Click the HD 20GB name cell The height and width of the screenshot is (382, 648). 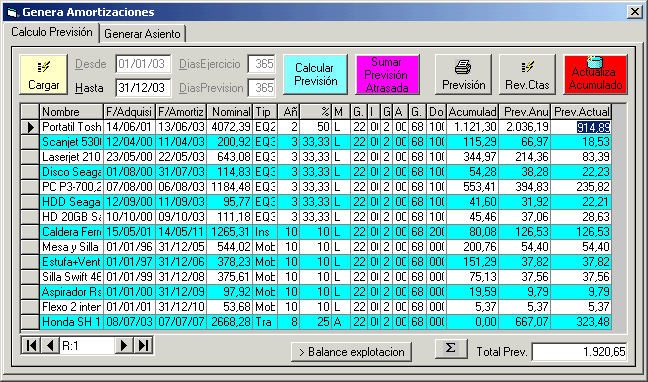pyautogui.click(x=71, y=217)
